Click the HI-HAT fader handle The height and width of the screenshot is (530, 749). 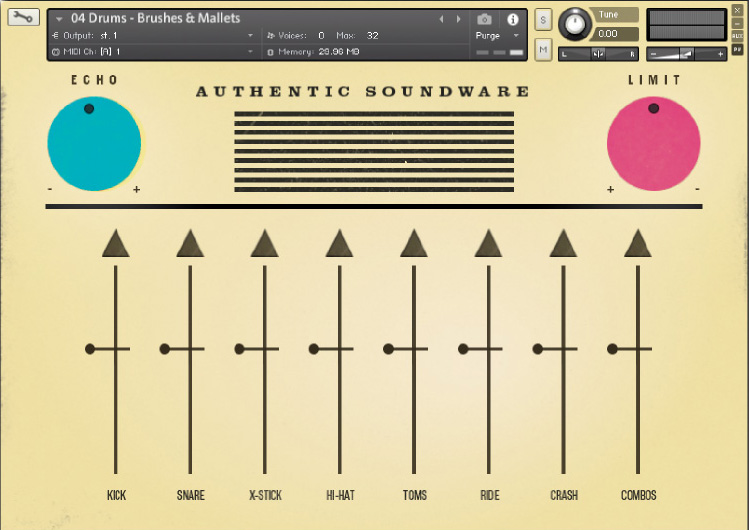pyautogui.click(x=331, y=349)
